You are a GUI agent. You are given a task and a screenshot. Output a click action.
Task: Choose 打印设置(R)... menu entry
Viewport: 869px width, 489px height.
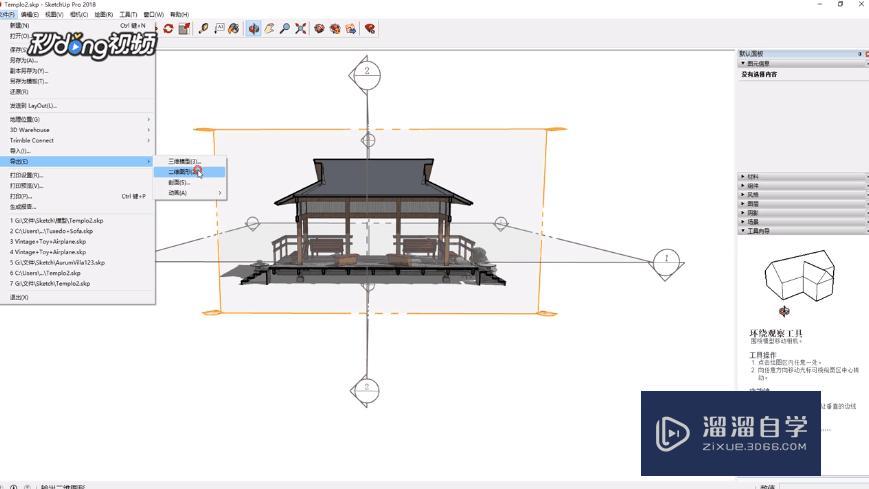click(78, 175)
